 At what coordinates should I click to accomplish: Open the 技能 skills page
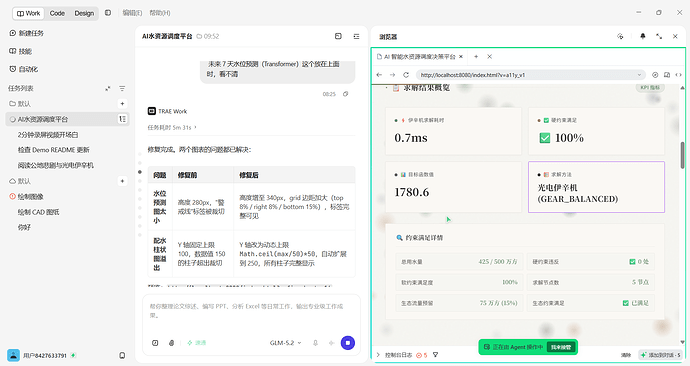click(21, 51)
